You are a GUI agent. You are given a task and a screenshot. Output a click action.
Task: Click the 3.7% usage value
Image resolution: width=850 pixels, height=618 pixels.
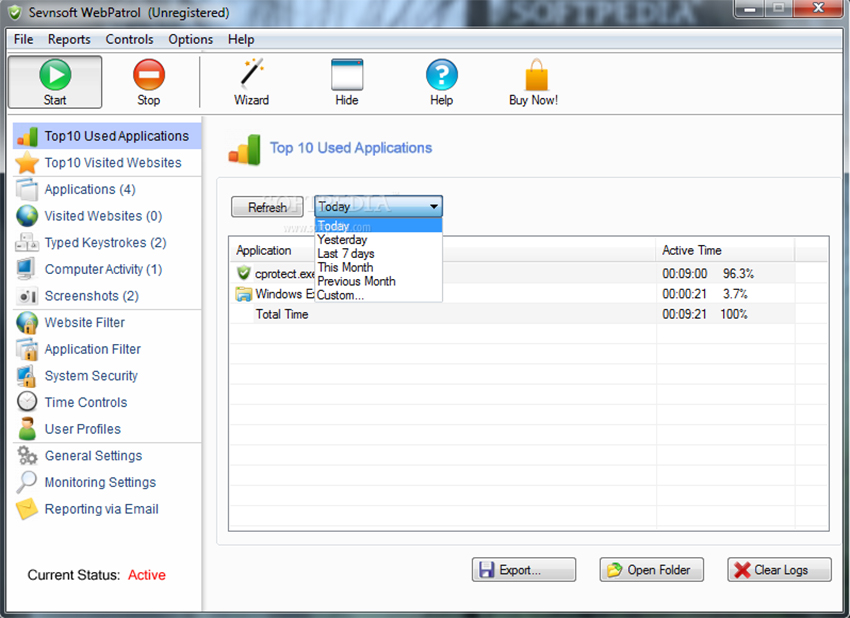pos(736,294)
